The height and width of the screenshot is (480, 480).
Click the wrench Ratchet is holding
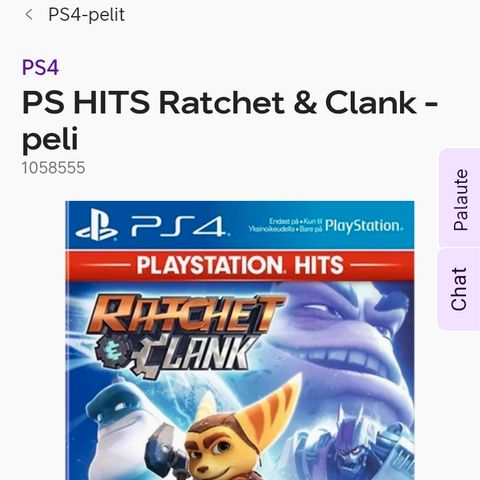[163, 445]
